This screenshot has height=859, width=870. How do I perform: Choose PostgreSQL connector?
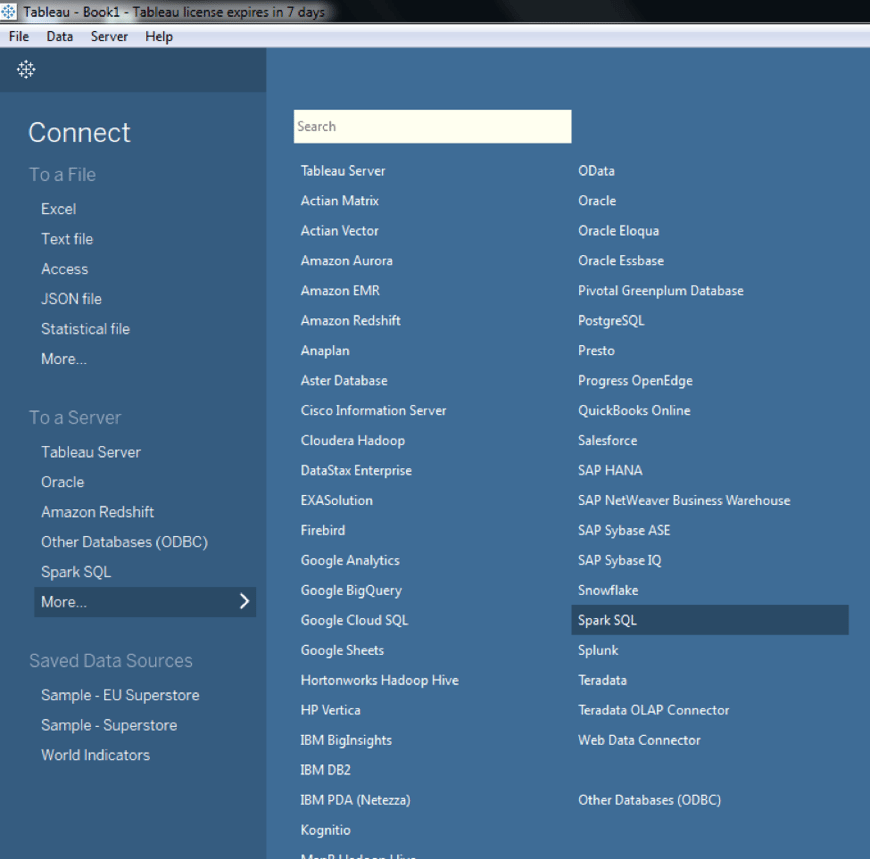click(x=611, y=321)
